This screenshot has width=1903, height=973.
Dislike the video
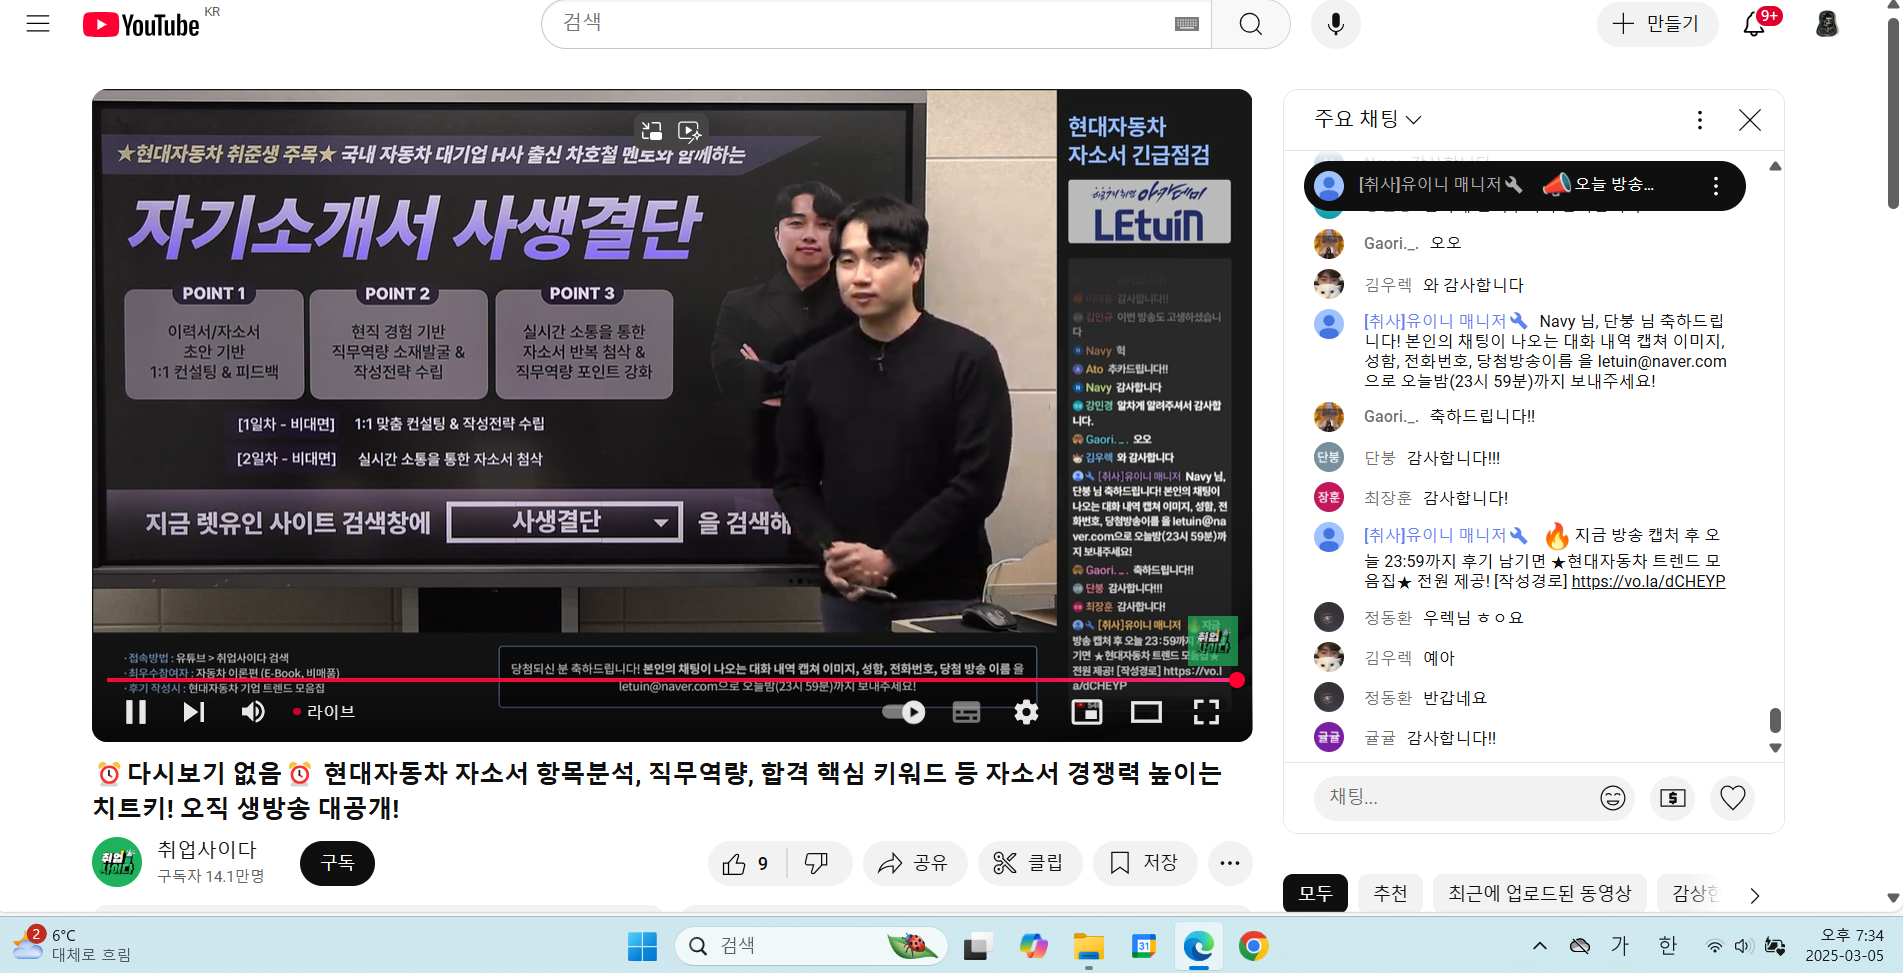point(818,863)
